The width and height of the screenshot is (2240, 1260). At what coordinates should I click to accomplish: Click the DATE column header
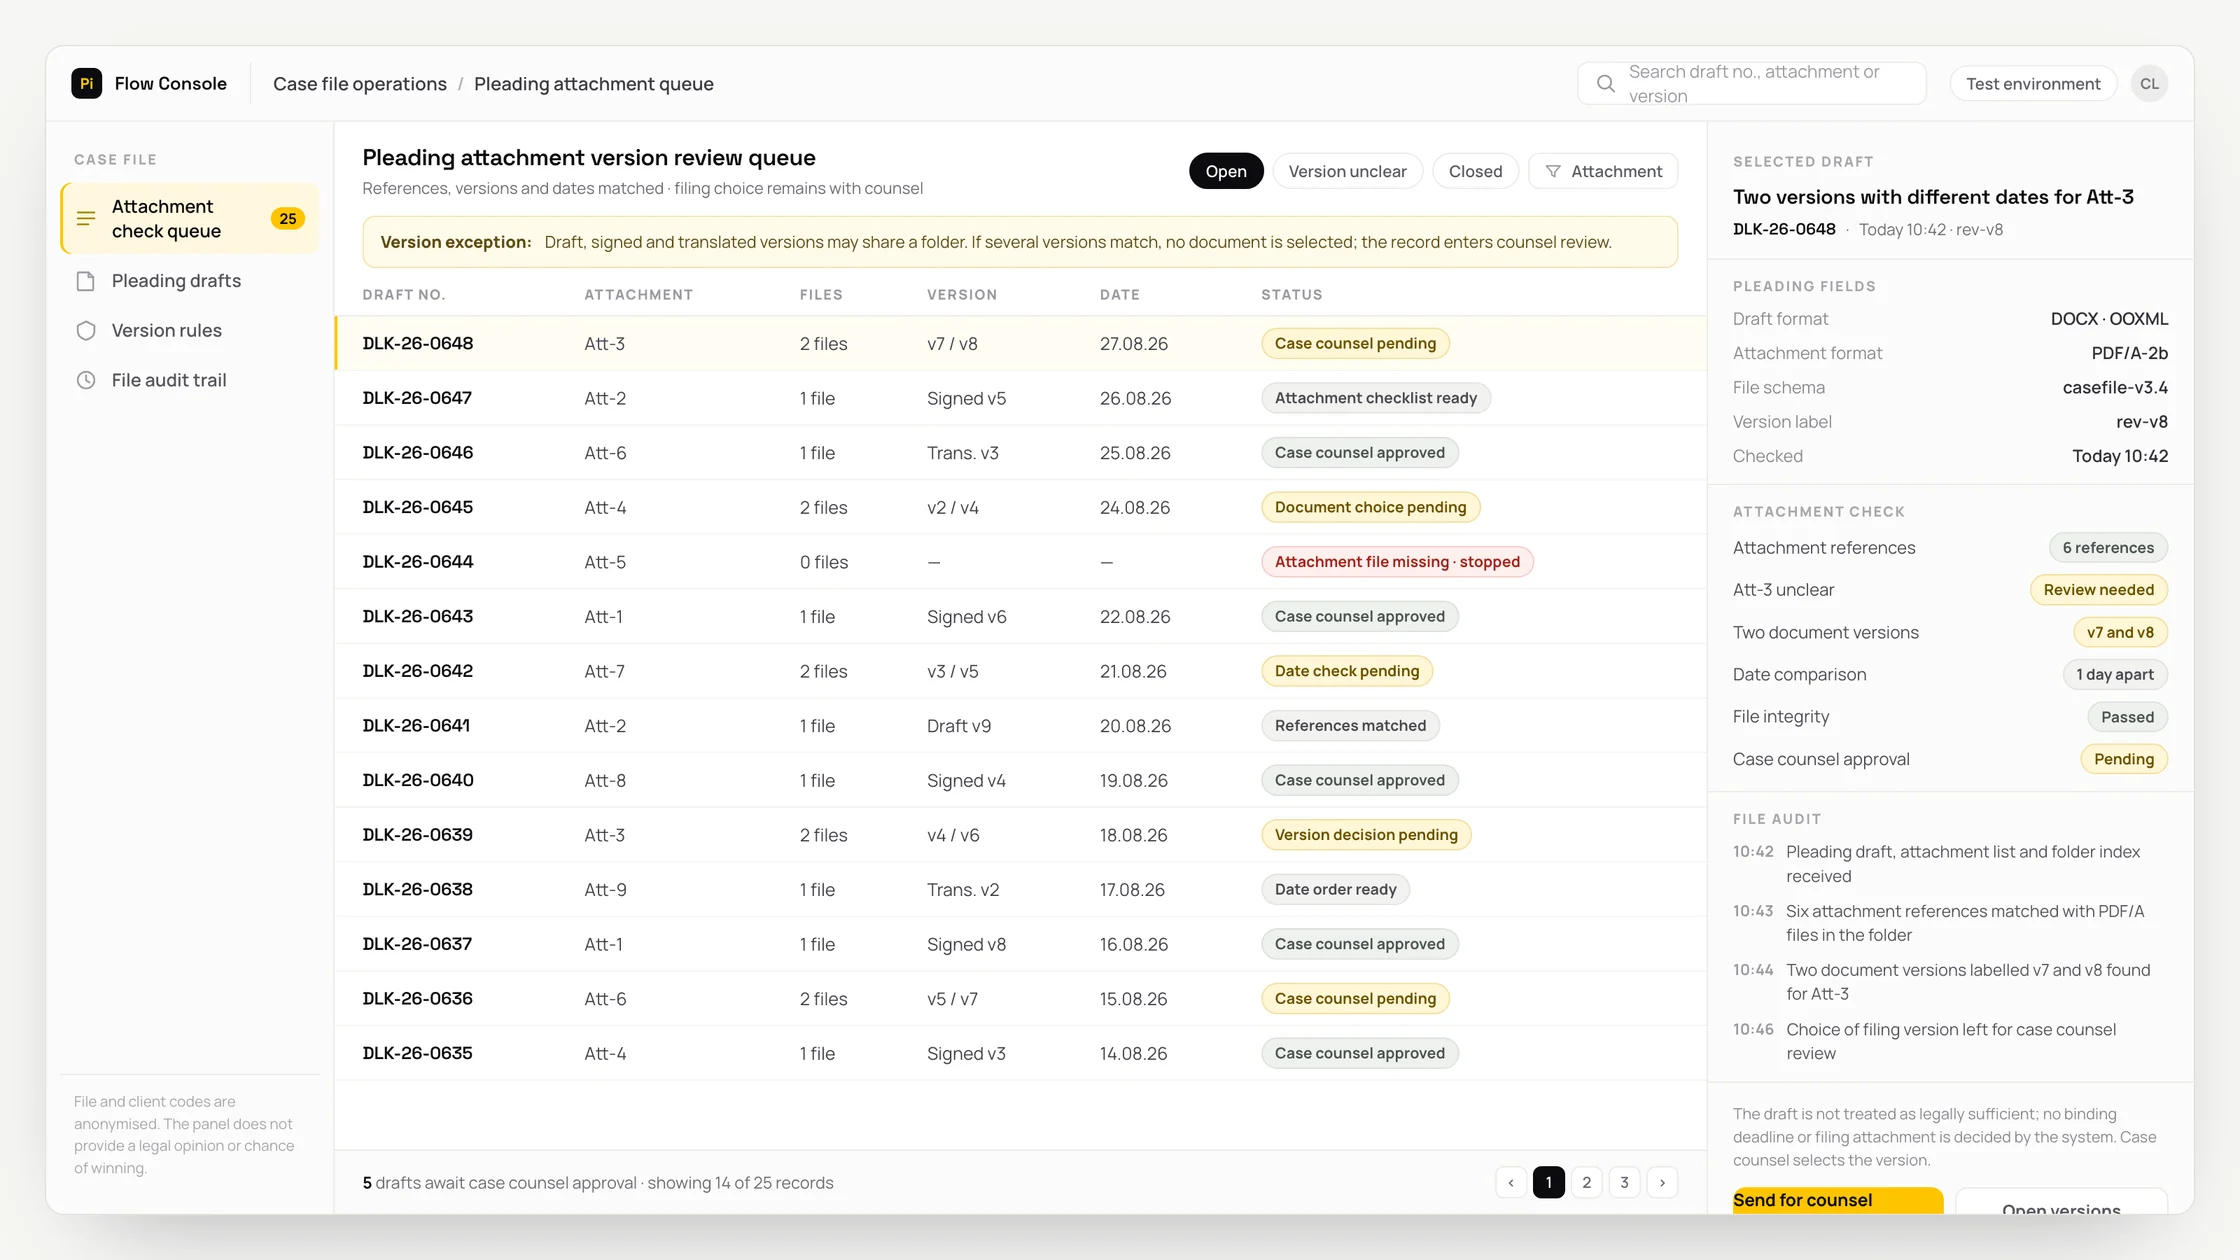[1119, 295]
